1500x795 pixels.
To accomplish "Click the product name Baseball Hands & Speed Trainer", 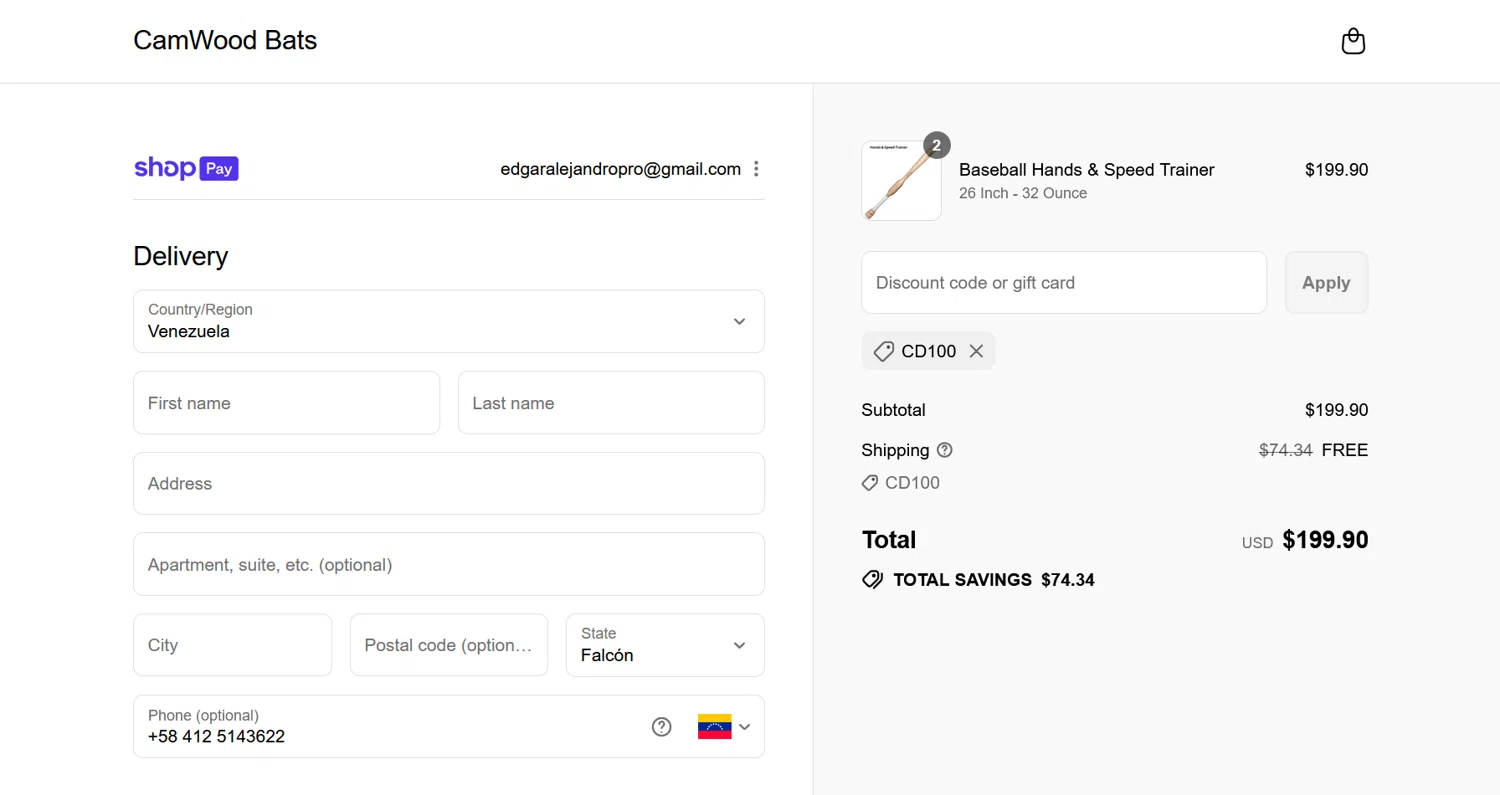I will 1086,170.
